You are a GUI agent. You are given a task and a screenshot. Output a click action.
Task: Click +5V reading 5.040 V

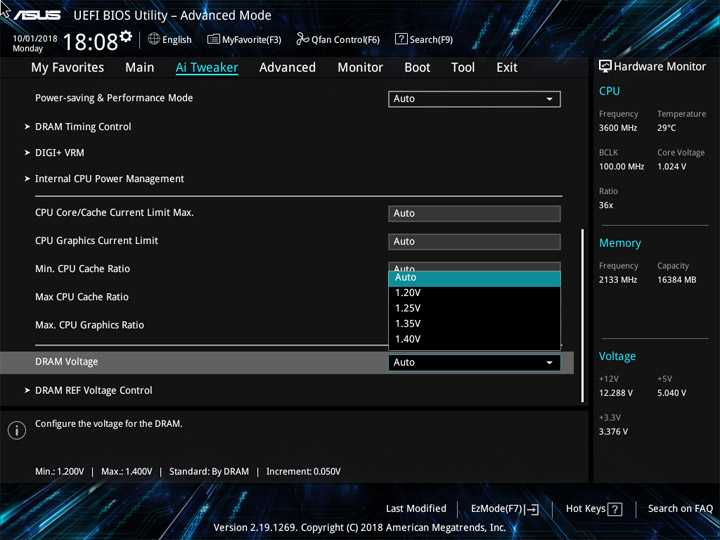[x=672, y=393]
